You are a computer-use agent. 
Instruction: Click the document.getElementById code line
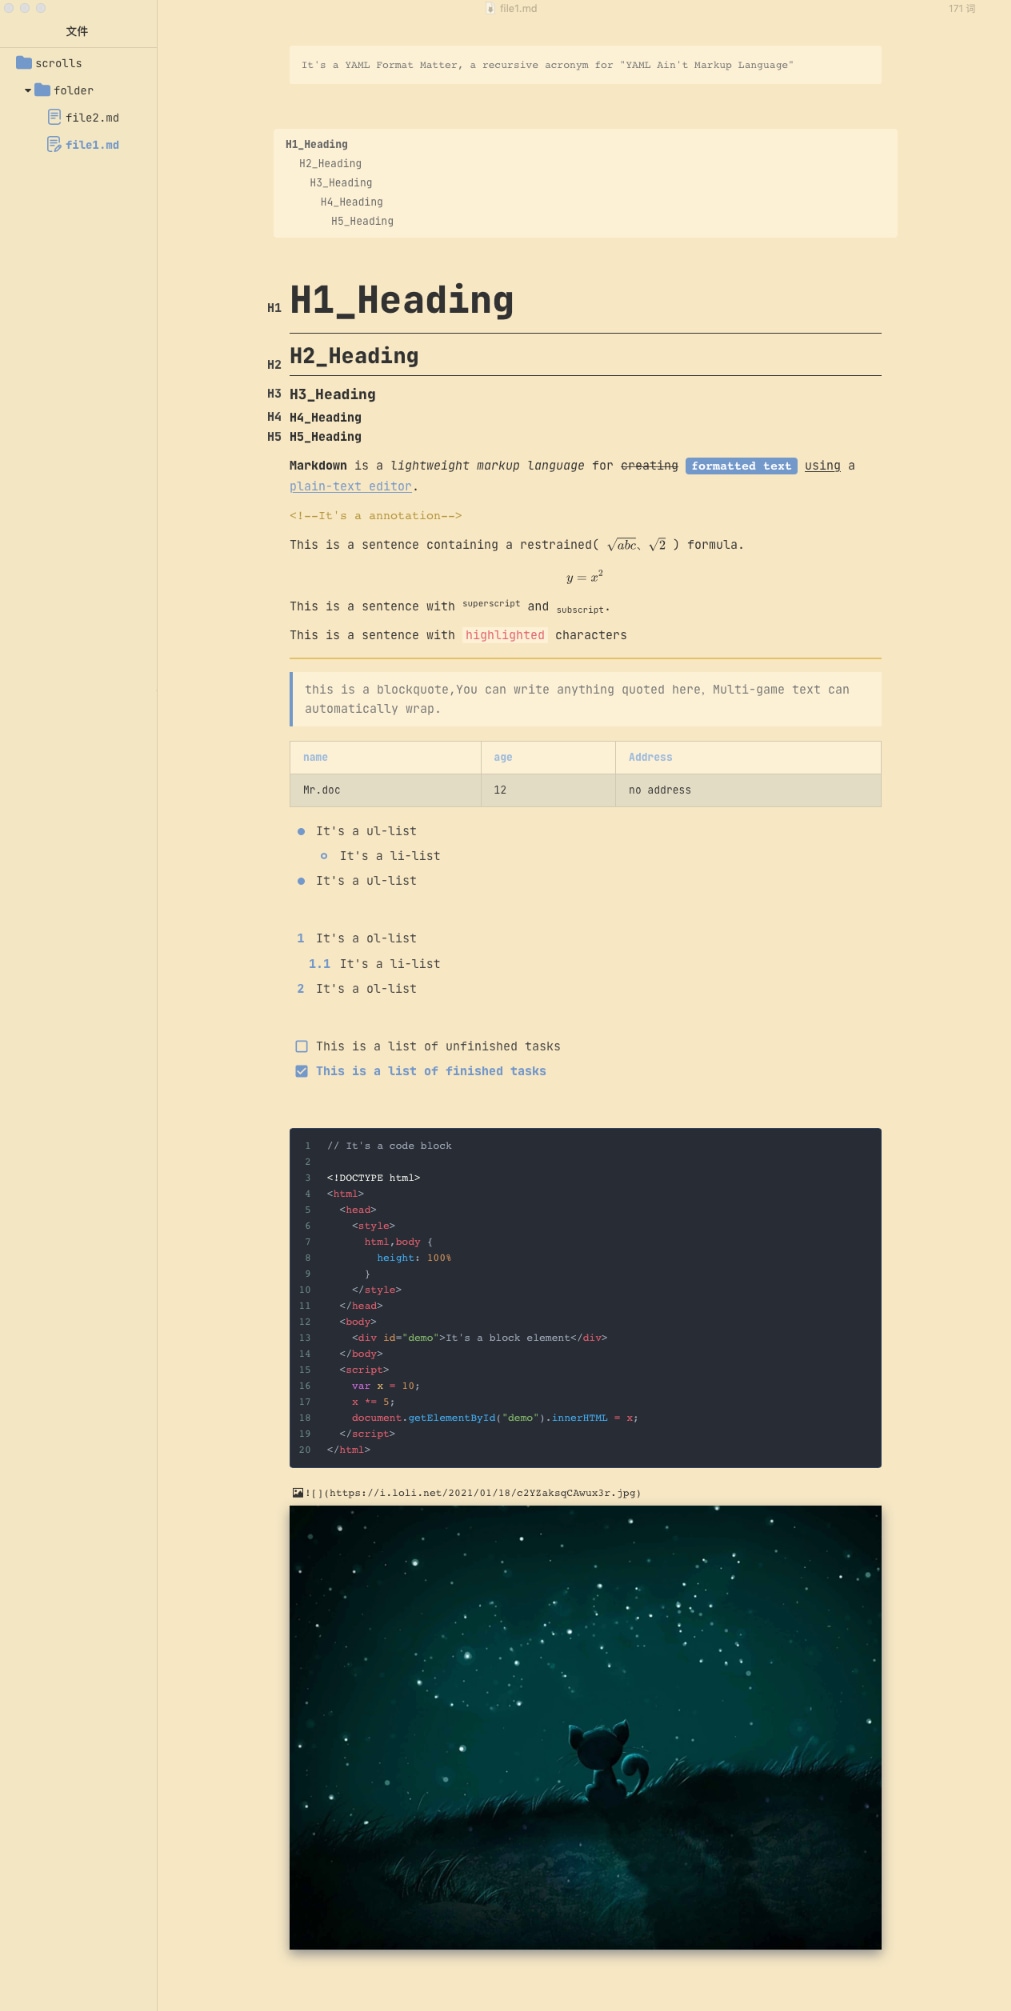[x=495, y=1418]
